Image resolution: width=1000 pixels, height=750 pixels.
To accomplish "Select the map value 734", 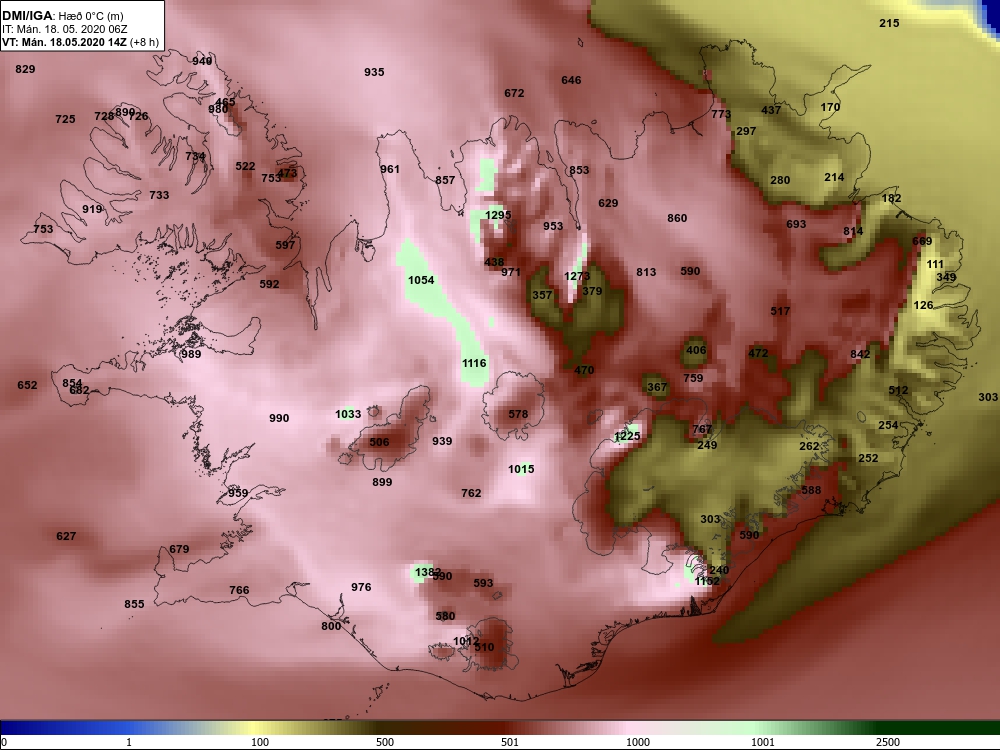I will [195, 156].
